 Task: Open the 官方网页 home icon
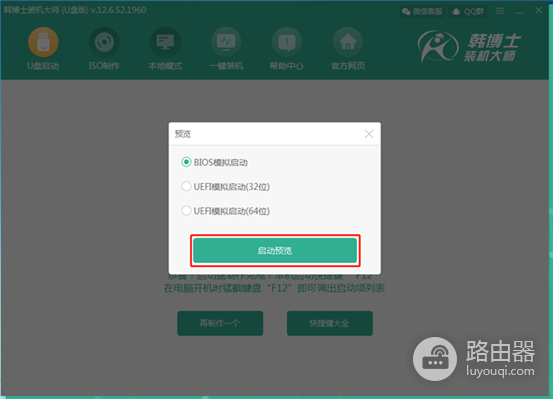(x=348, y=42)
